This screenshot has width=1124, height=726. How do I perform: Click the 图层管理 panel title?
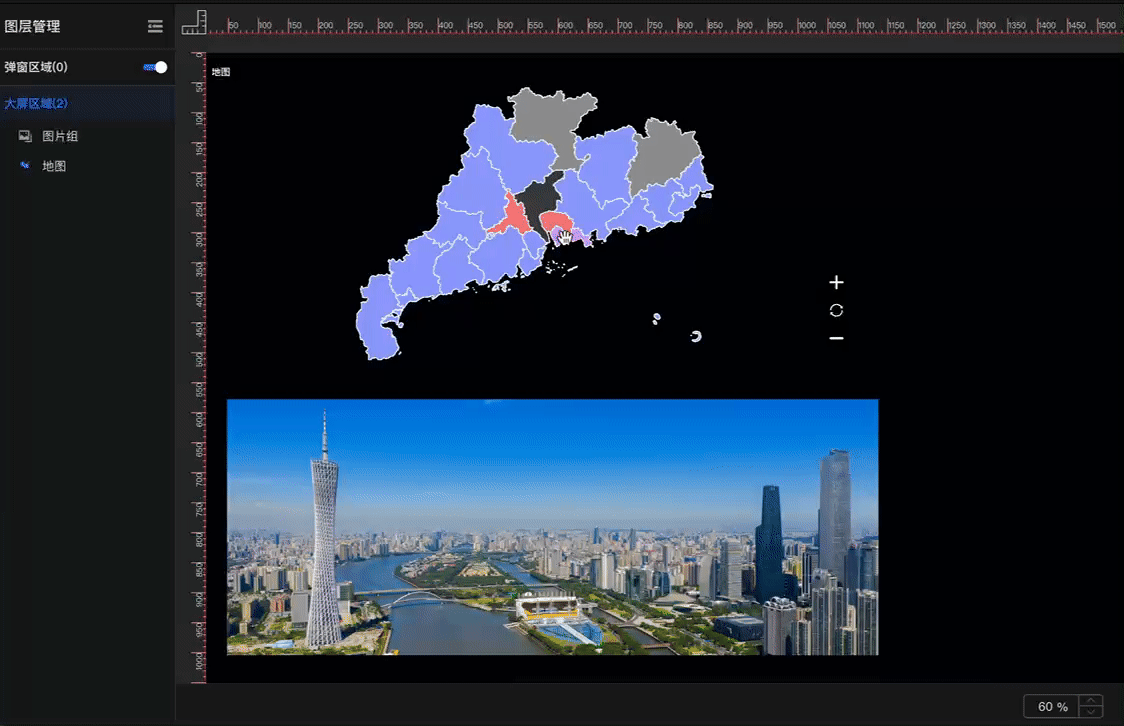click(x=32, y=27)
